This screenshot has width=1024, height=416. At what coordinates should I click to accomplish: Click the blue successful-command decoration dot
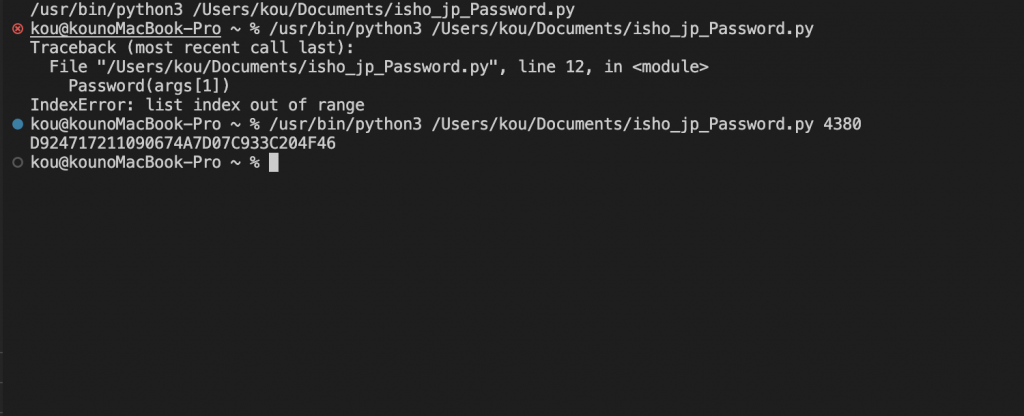[18, 124]
